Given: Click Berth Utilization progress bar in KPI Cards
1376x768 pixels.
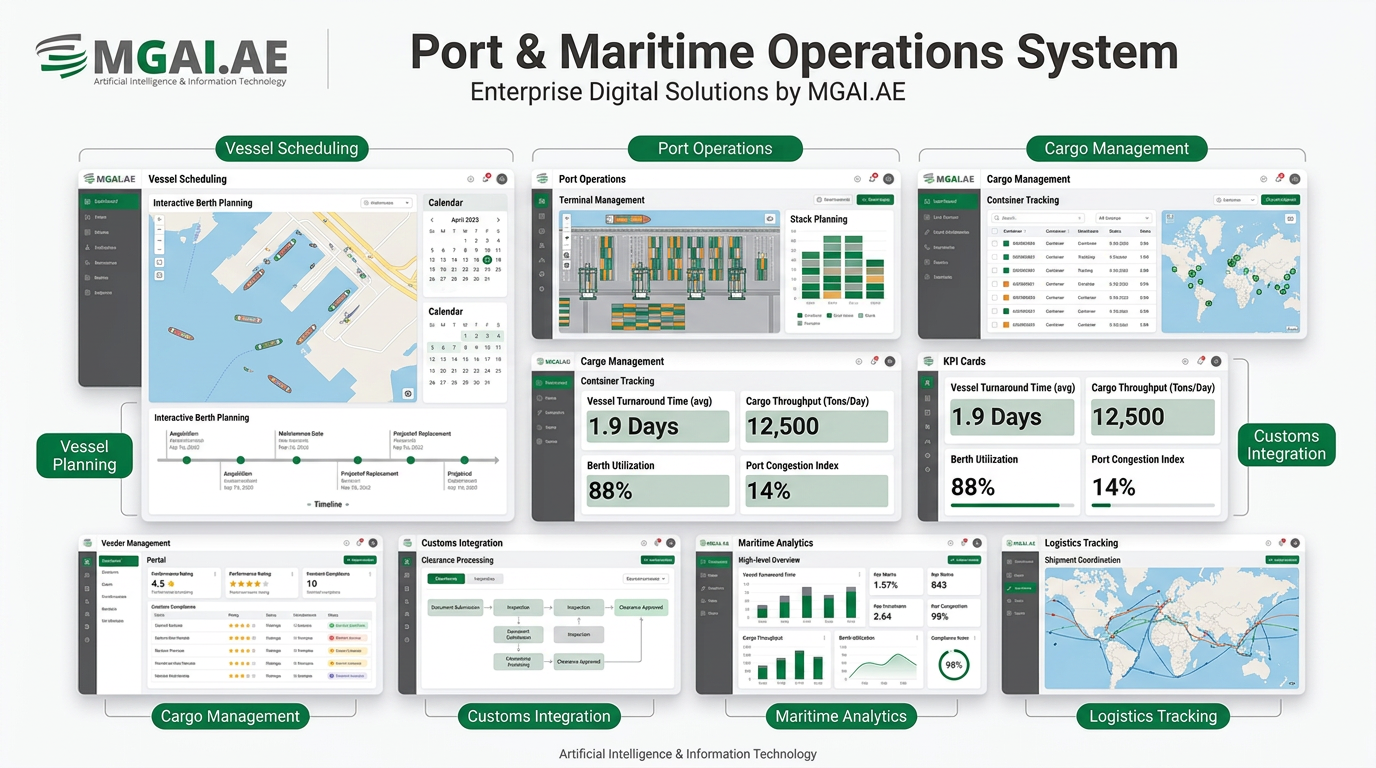Looking at the screenshot, I should (1012, 505).
